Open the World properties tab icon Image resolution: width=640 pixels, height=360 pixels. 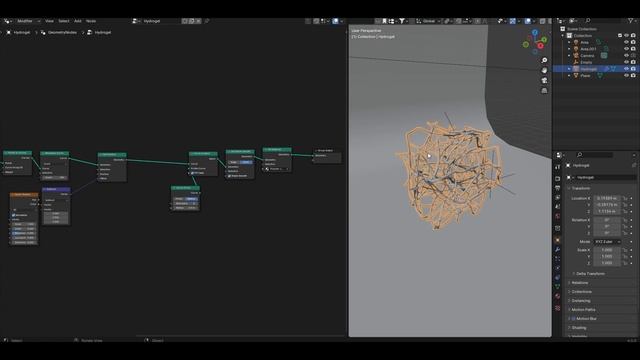click(x=558, y=216)
